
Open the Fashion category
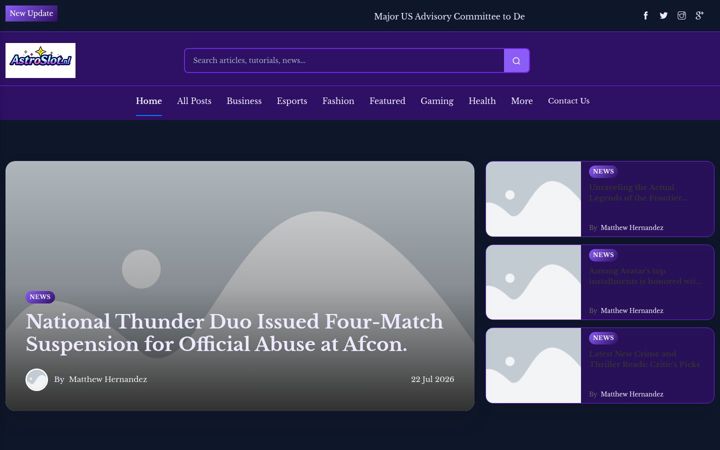[x=338, y=101]
